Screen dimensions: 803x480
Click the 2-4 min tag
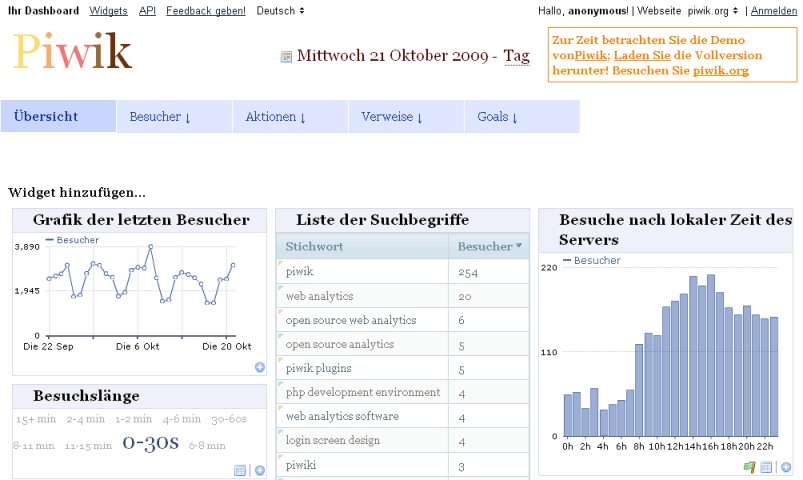coord(86,419)
